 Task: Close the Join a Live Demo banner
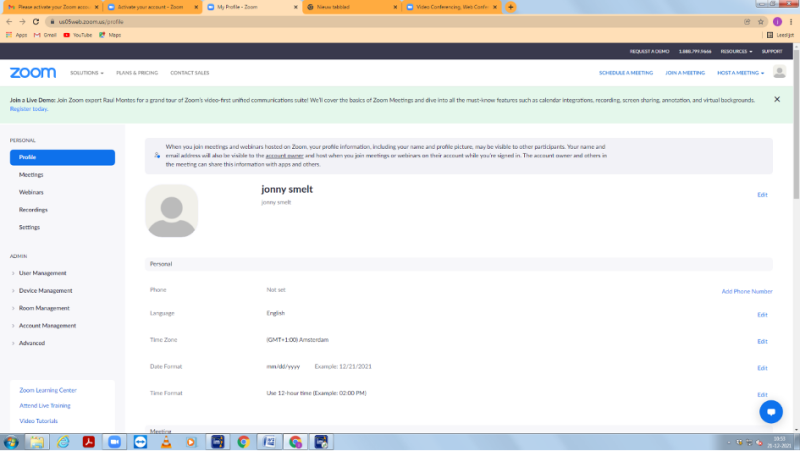[x=777, y=99]
